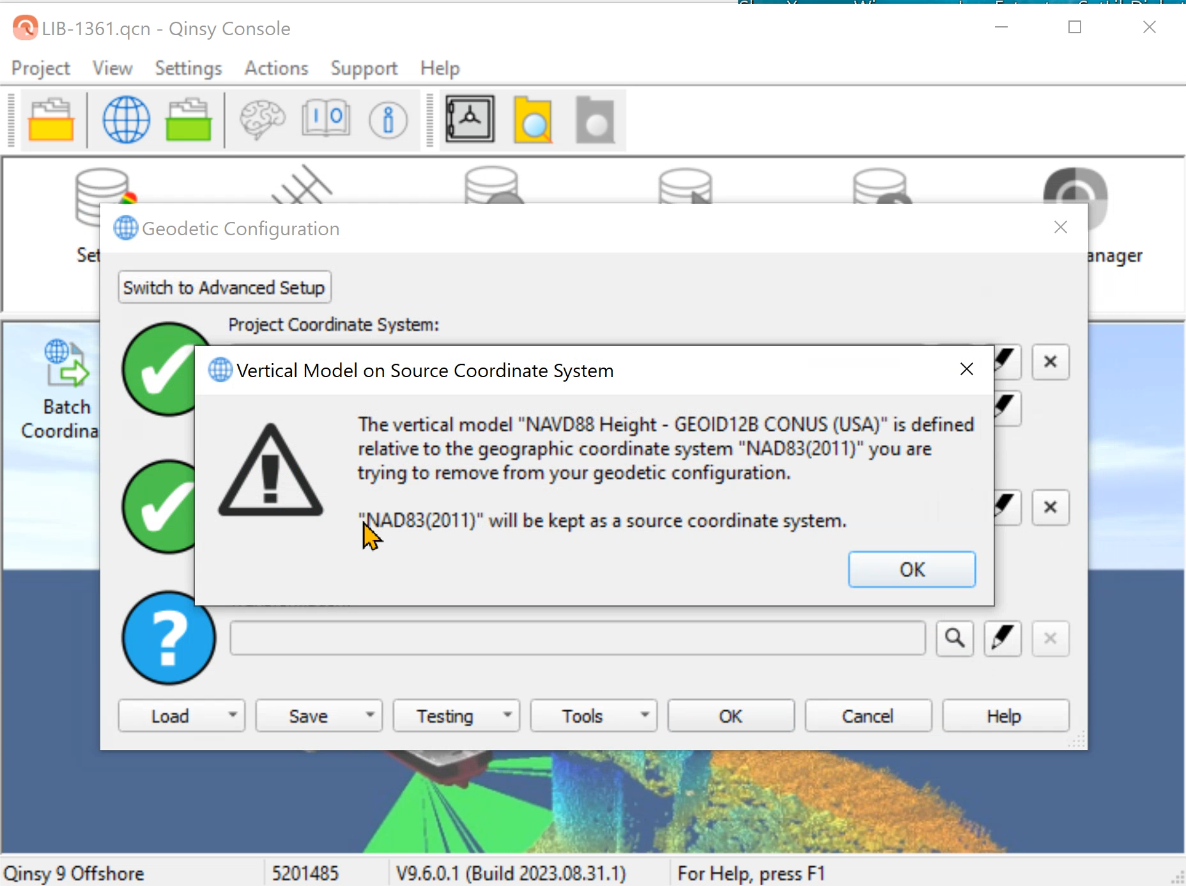Click the 'Qinsy 9 Offshore' status bar text

pyautogui.click(x=74, y=873)
